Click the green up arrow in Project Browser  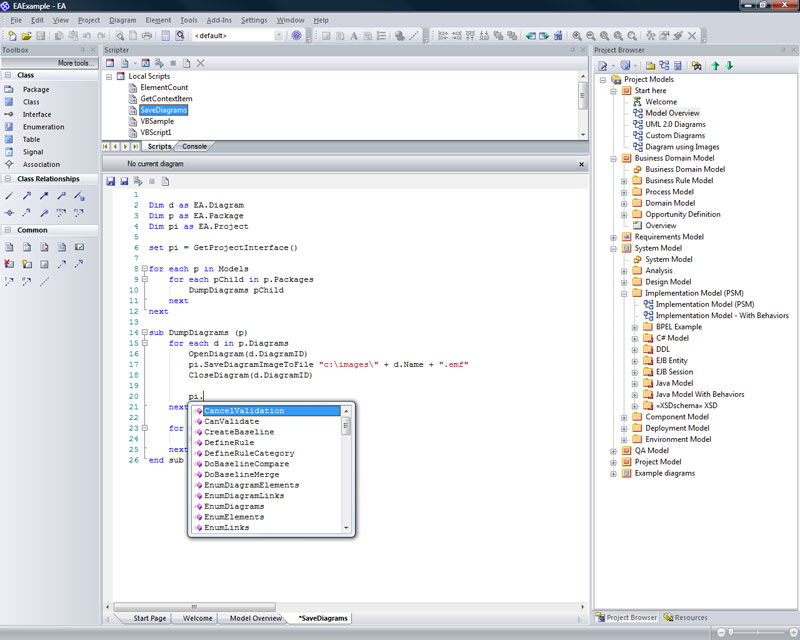click(716, 66)
